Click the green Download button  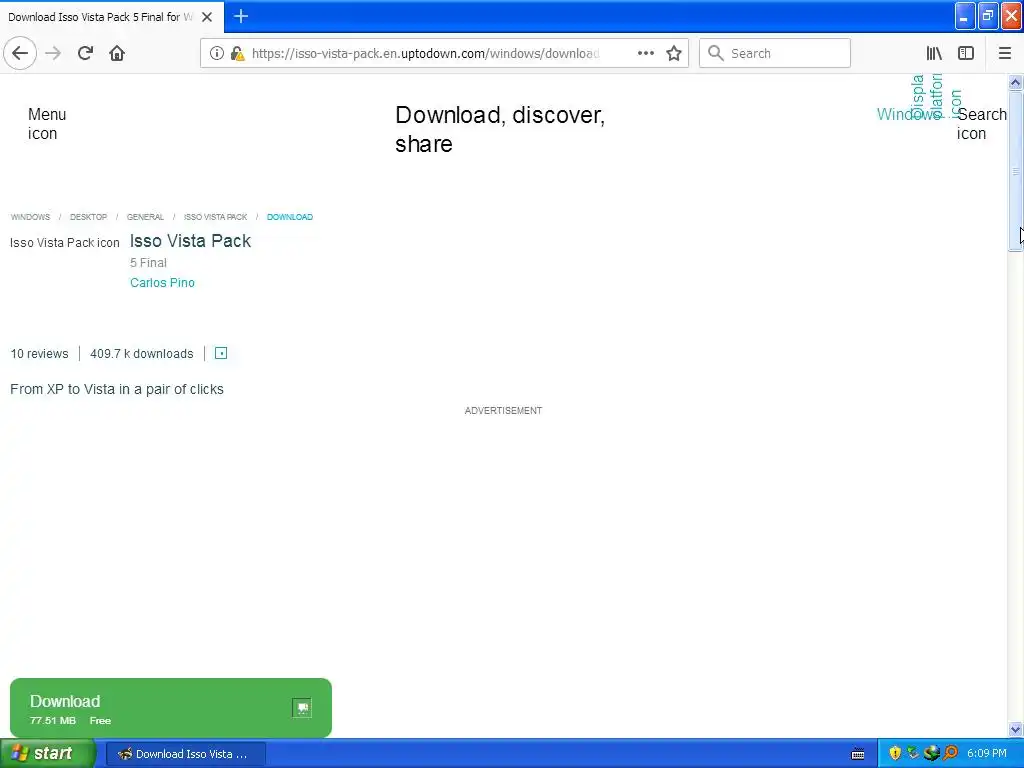click(x=170, y=708)
